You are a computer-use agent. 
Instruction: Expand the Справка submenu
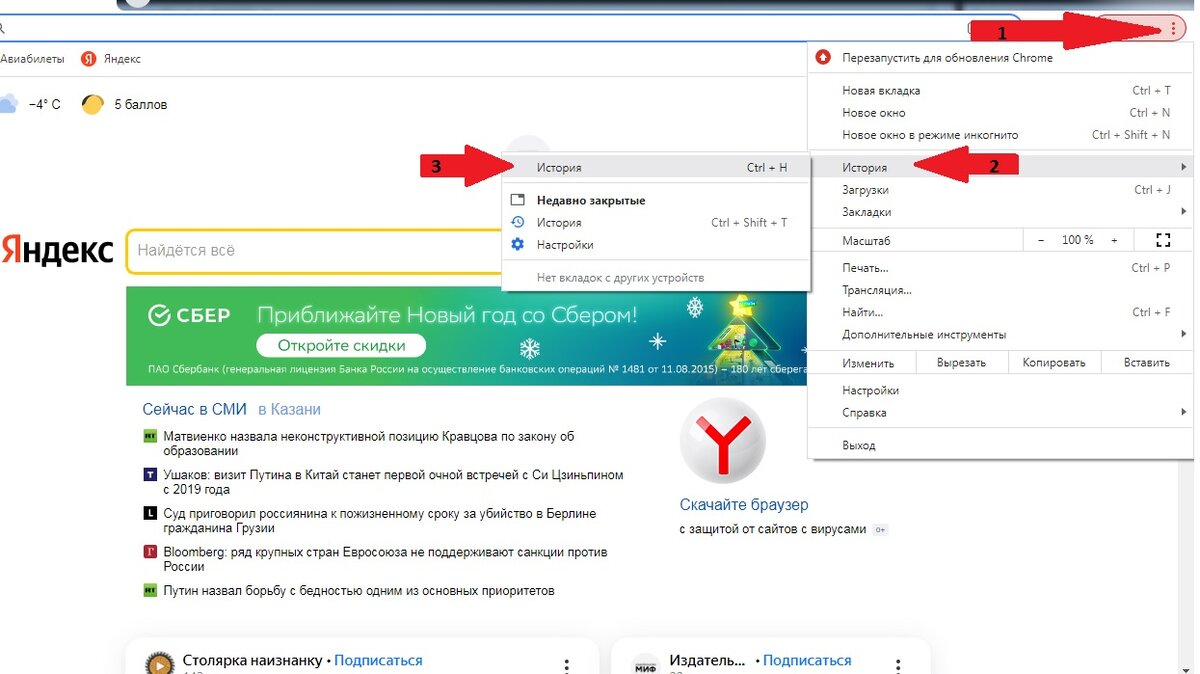(1184, 412)
